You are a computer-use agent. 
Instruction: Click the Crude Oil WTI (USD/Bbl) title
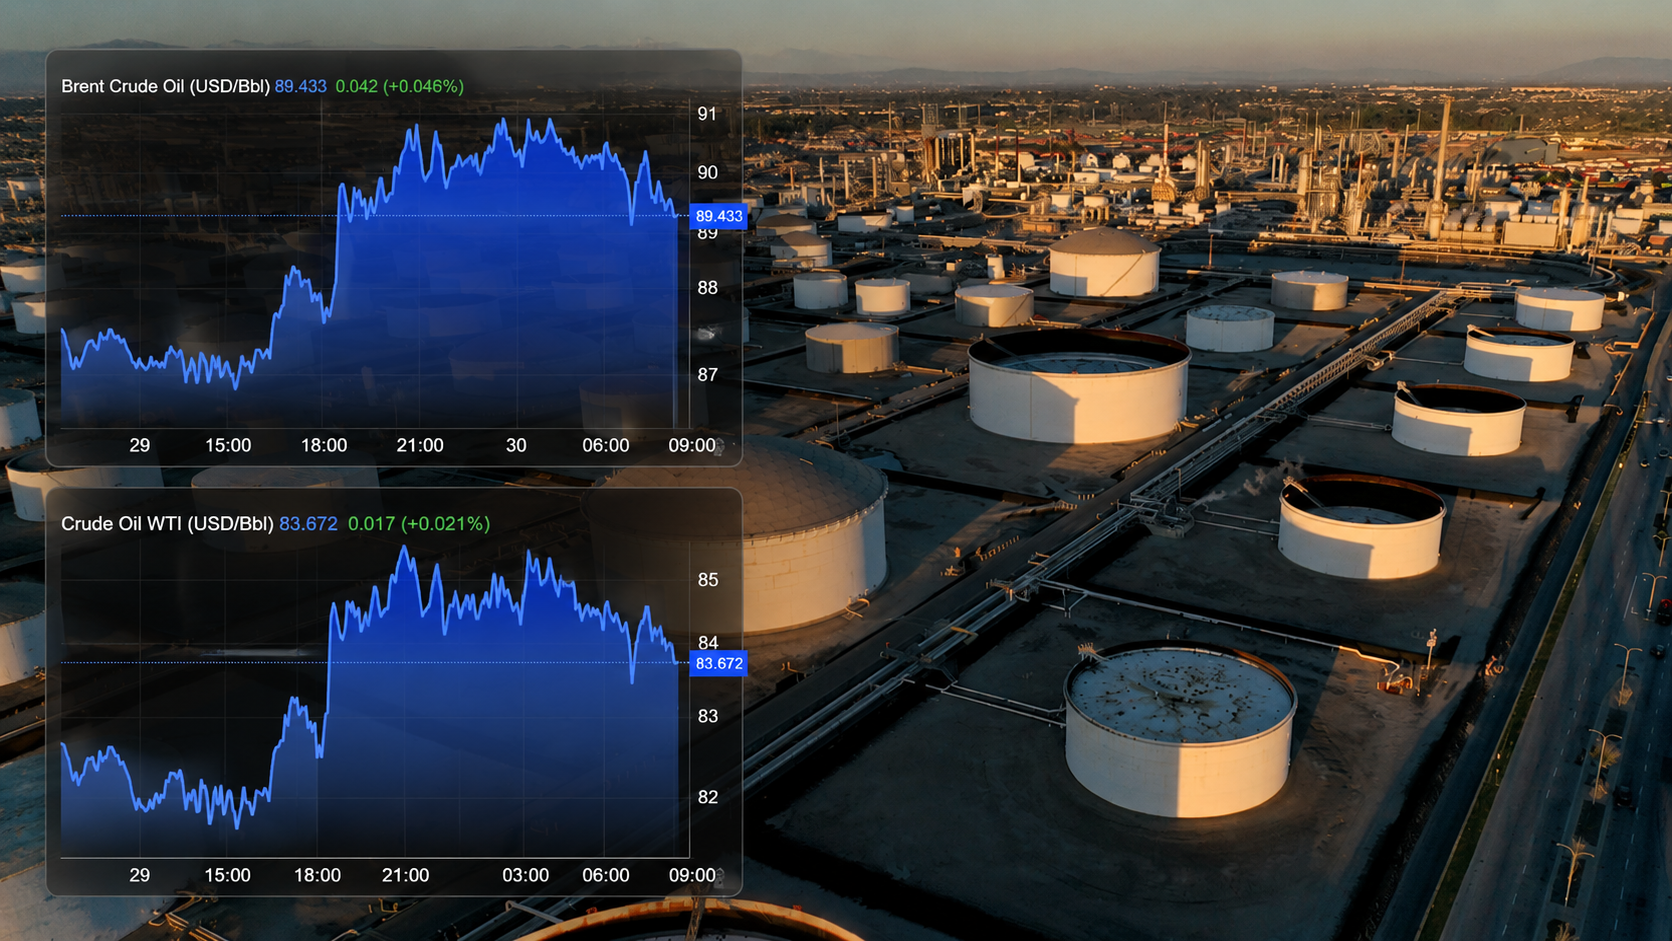pyautogui.click(x=167, y=523)
